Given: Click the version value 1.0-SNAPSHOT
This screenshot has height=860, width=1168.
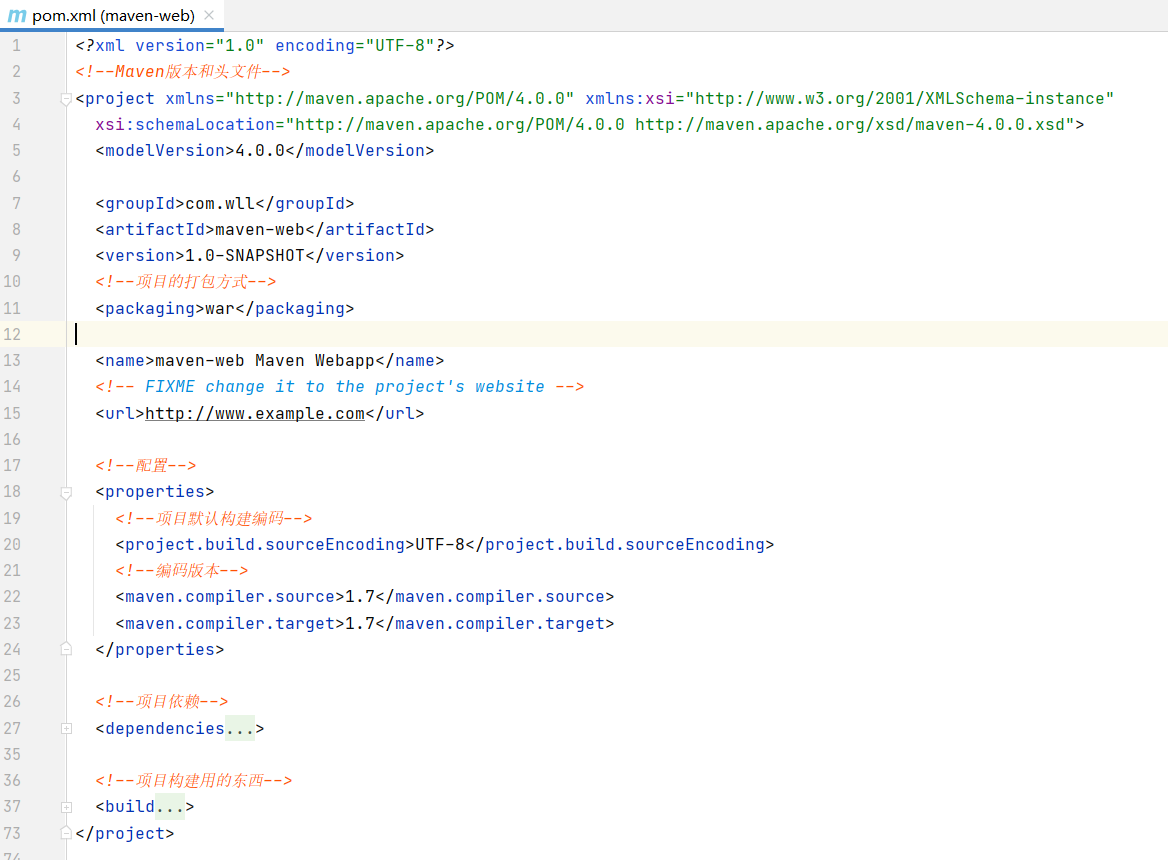Looking at the screenshot, I should click(245, 255).
